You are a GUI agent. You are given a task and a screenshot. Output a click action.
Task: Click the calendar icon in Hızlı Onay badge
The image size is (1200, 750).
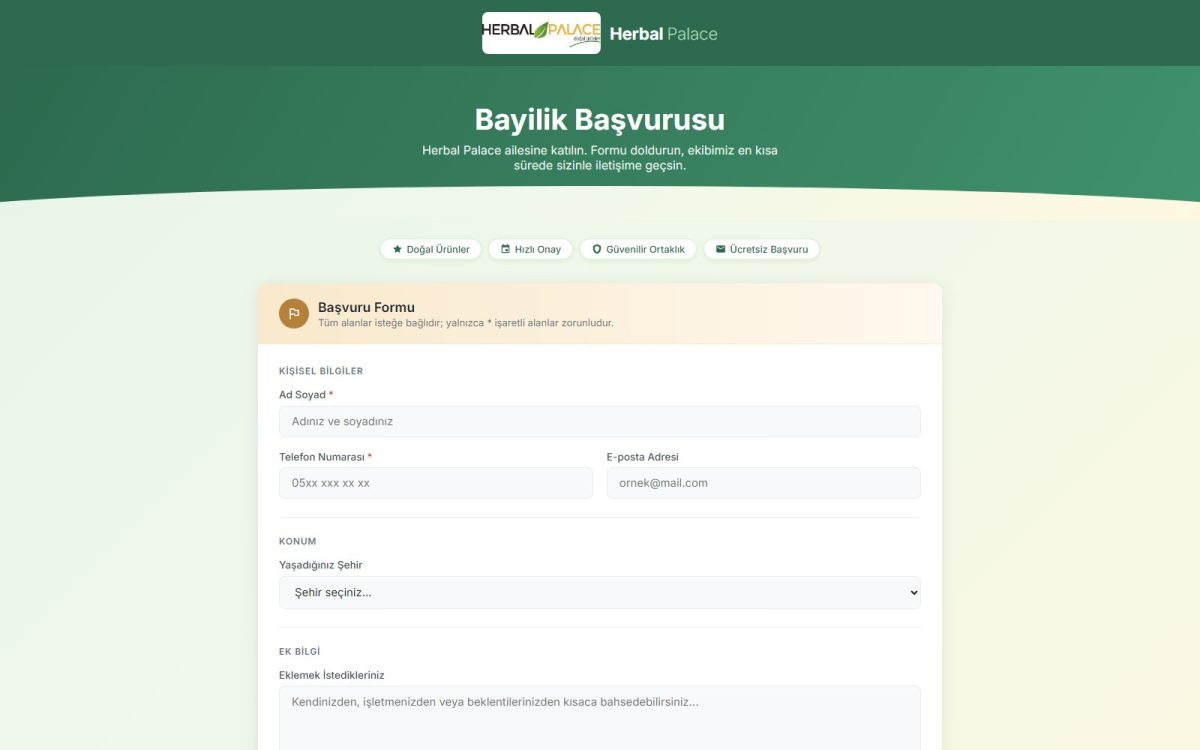[505, 249]
